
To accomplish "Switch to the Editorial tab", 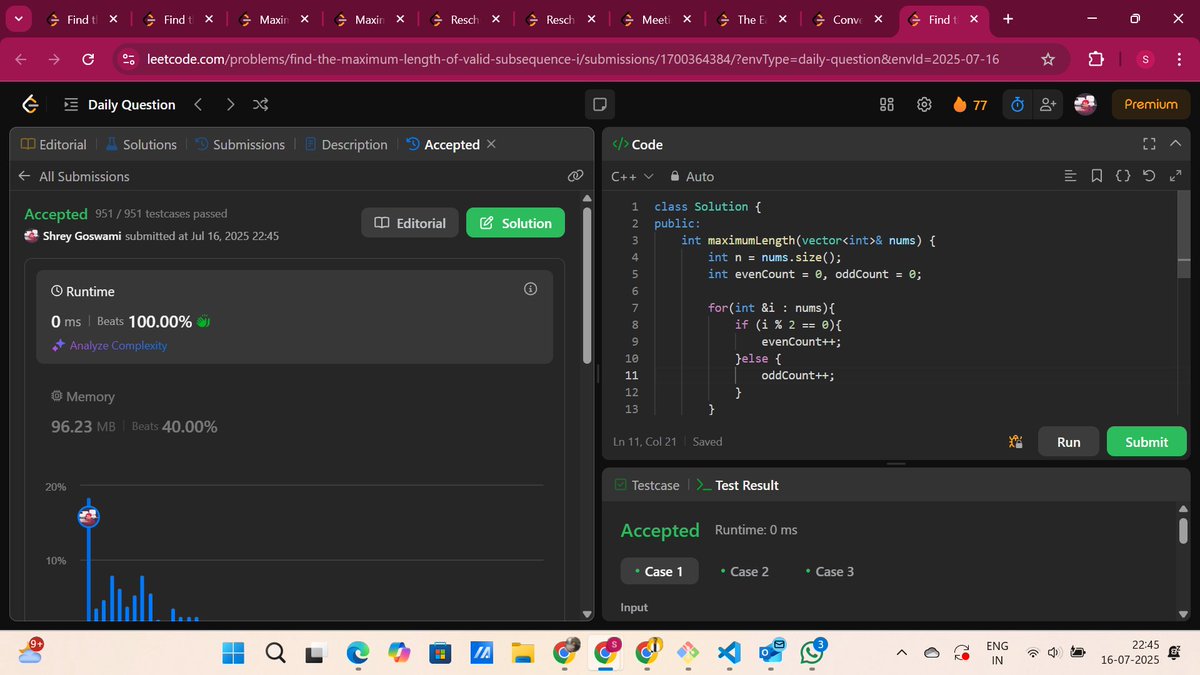I will coord(54,144).
